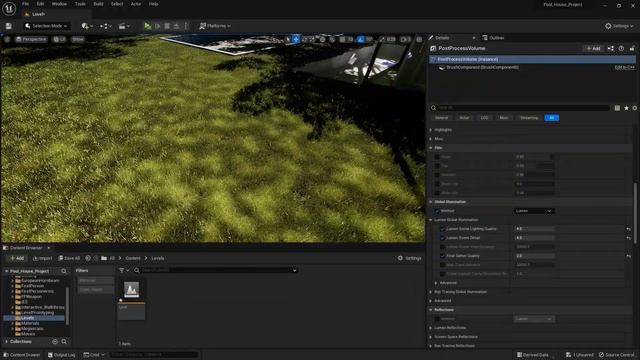Uncheck Lumen Scene Lighting Quality checkbox
The image size is (640, 360).
tap(442, 229)
